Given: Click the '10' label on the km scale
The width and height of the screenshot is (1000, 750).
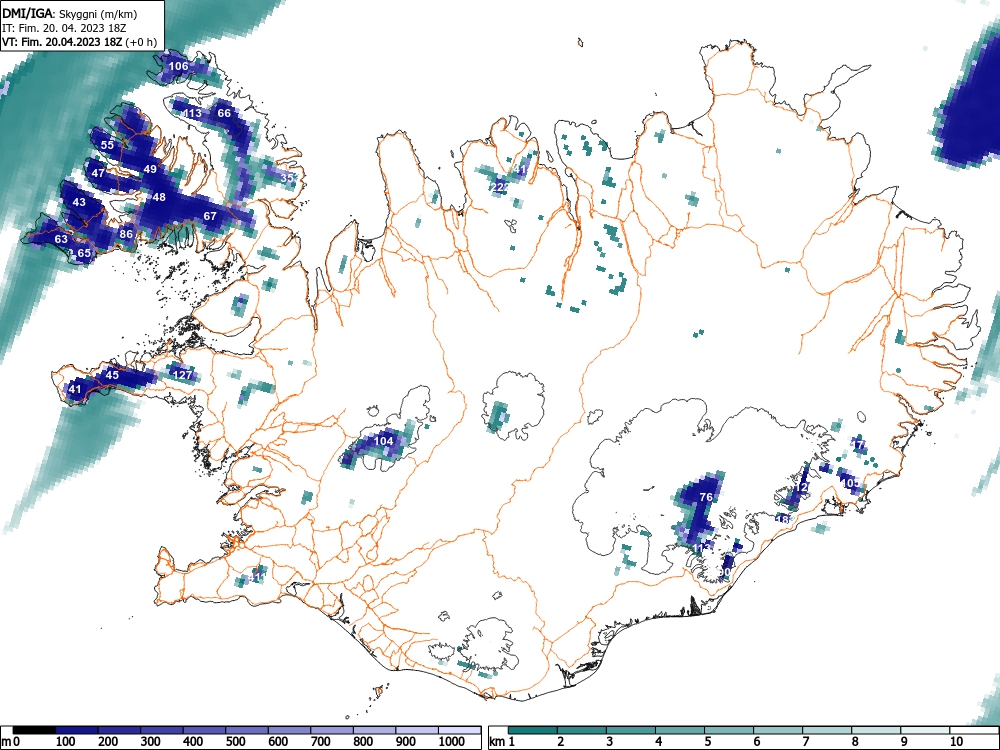Looking at the screenshot, I should 956,741.
